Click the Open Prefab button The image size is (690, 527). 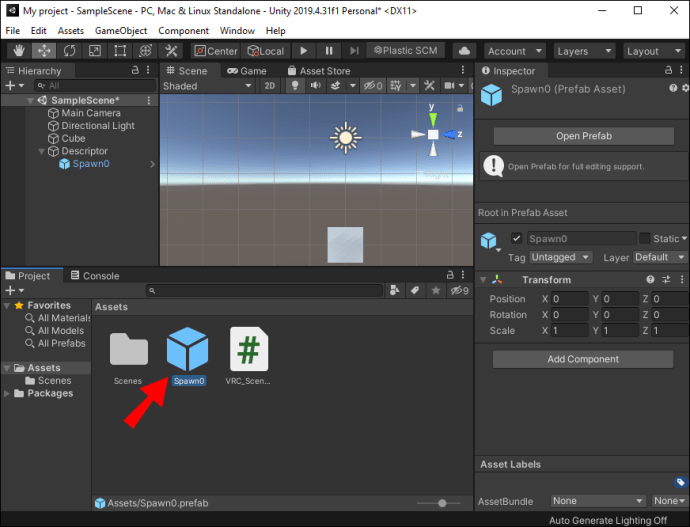click(584, 136)
